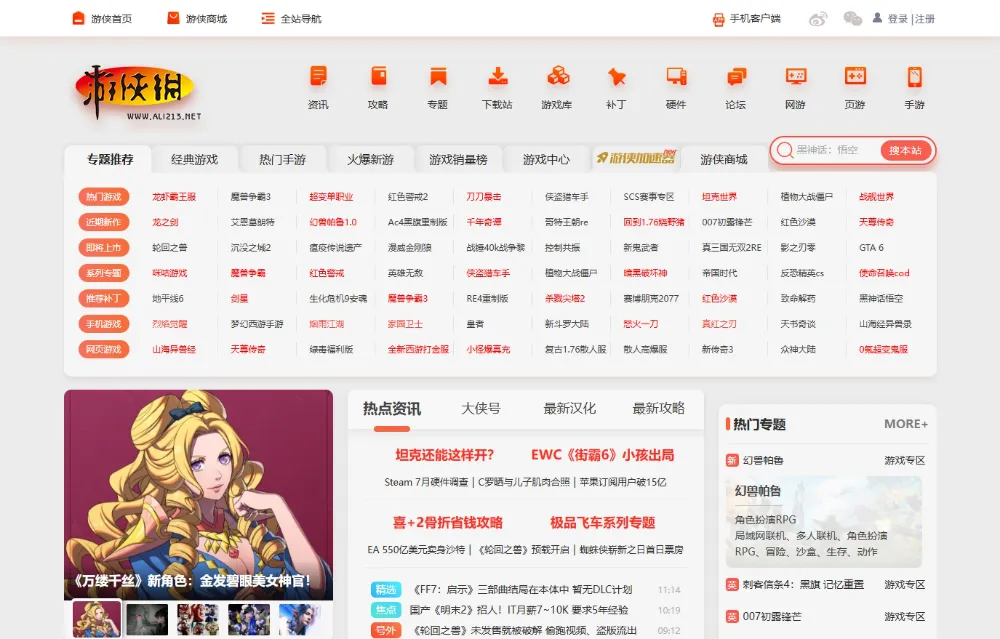The width and height of the screenshot is (1000, 639).
Task: Focus the search input field
Action: pos(835,150)
